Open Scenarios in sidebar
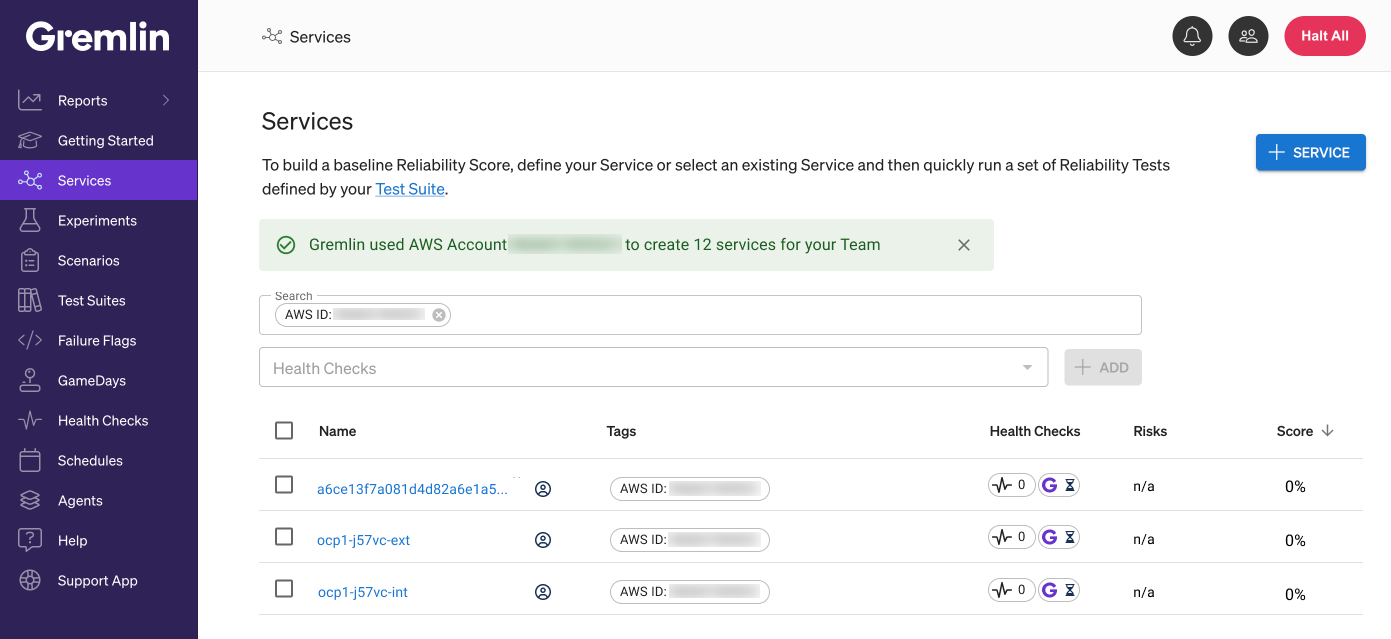The image size is (1391, 639). [89, 261]
